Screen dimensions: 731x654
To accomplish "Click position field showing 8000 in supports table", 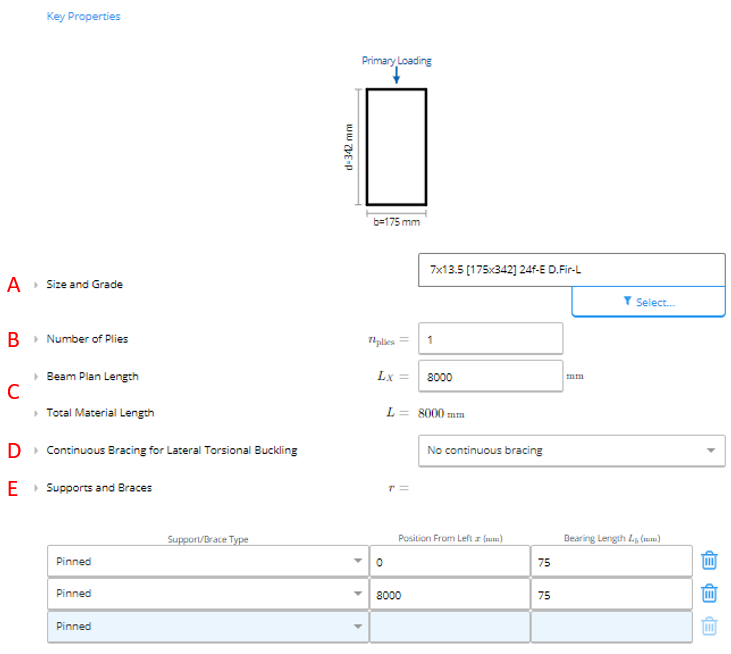I will (x=450, y=594).
